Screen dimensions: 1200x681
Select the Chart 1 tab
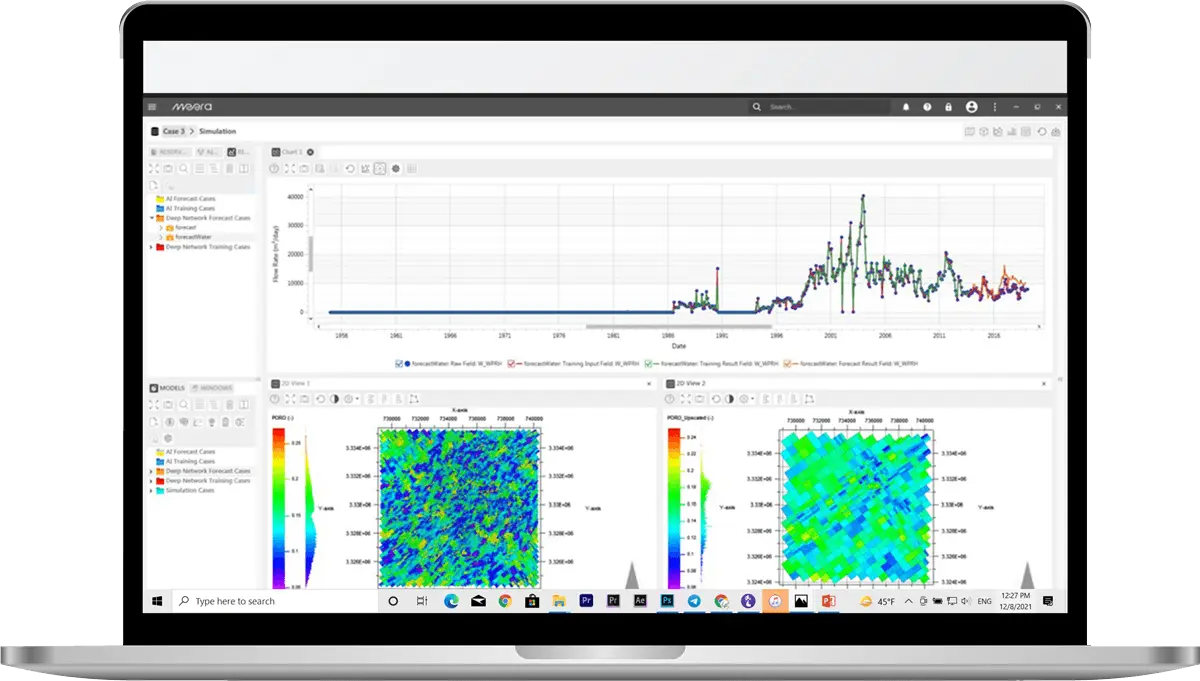click(291, 152)
